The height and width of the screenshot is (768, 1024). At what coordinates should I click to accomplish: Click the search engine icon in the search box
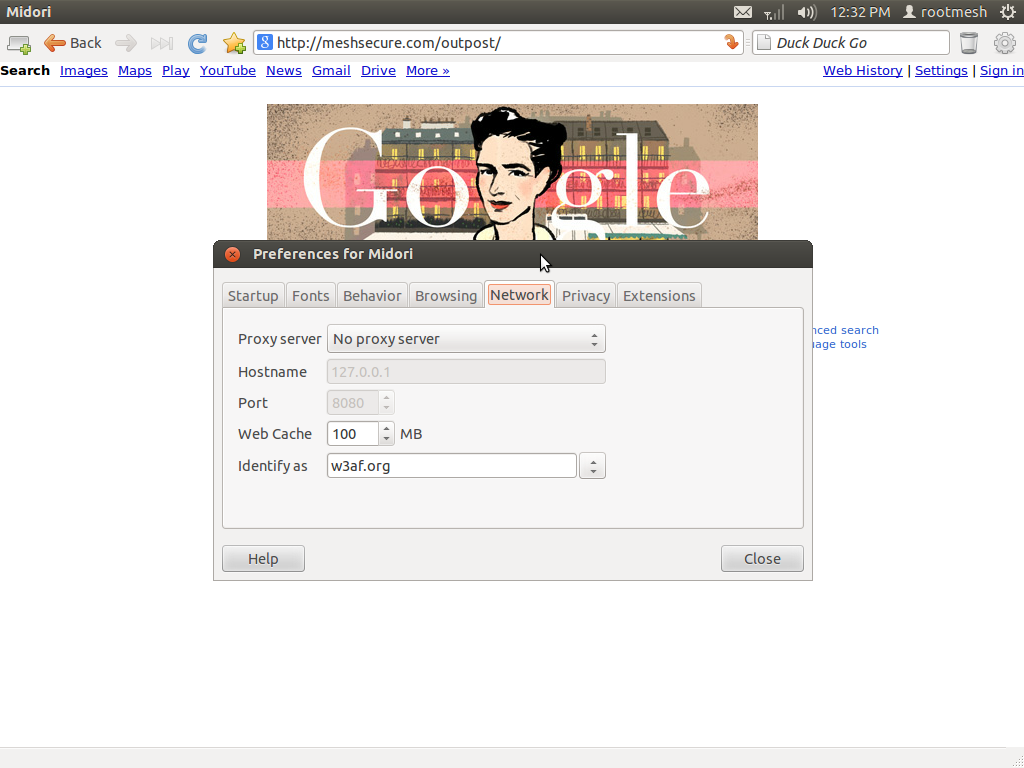pyautogui.click(x=763, y=43)
